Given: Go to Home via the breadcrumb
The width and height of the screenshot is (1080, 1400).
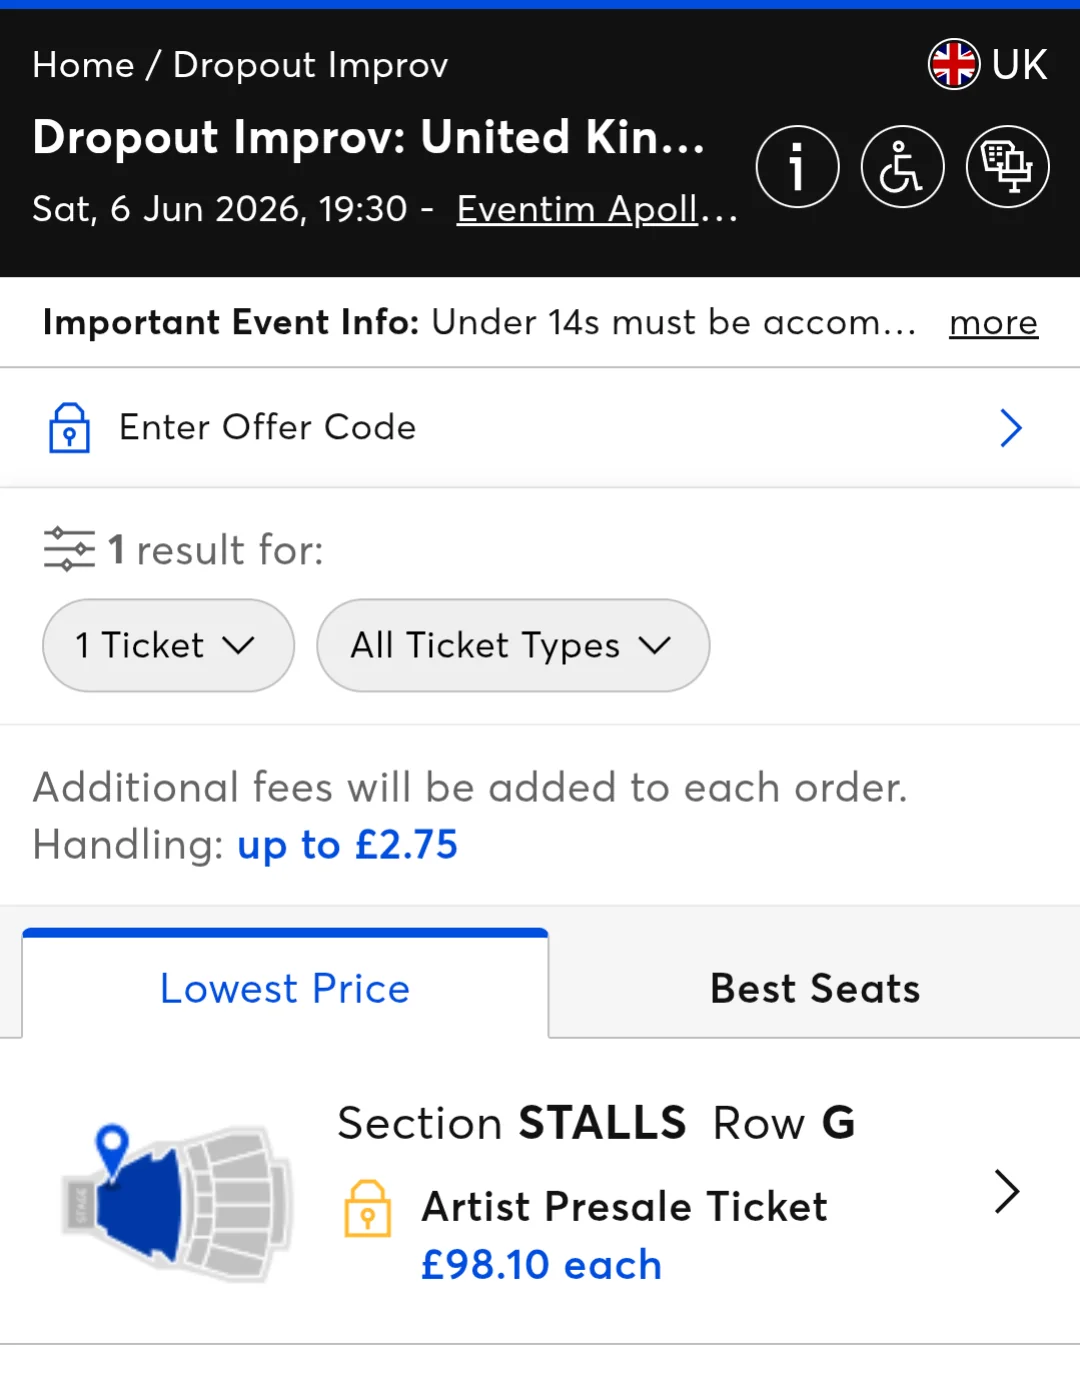Looking at the screenshot, I should [x=84, y=64].
